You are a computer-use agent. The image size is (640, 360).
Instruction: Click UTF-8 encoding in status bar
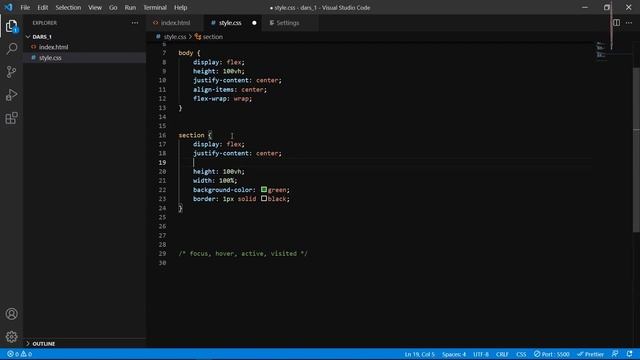pos(481,354)
